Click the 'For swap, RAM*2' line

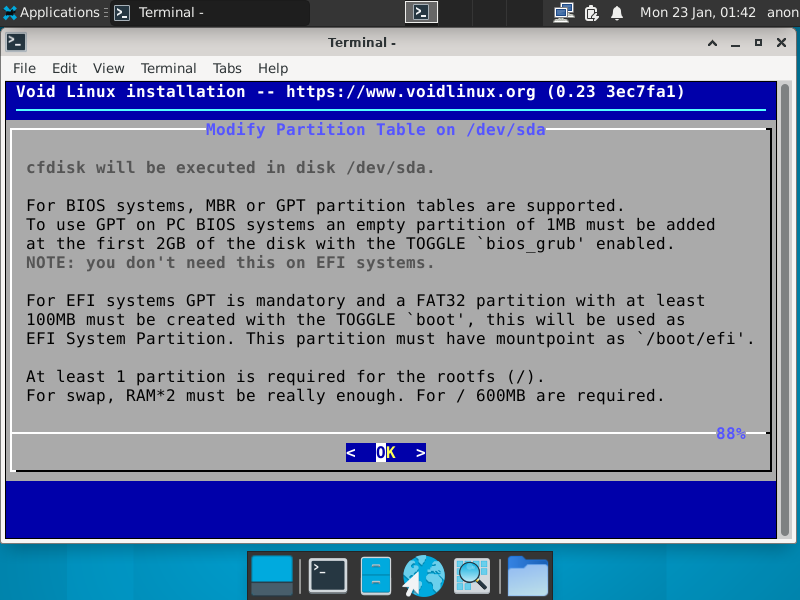tap(345, 395)
